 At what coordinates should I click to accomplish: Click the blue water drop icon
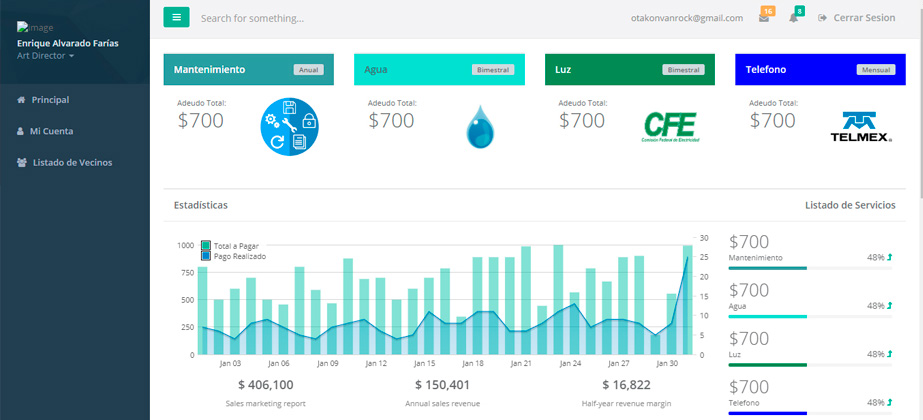click(480, 128)
